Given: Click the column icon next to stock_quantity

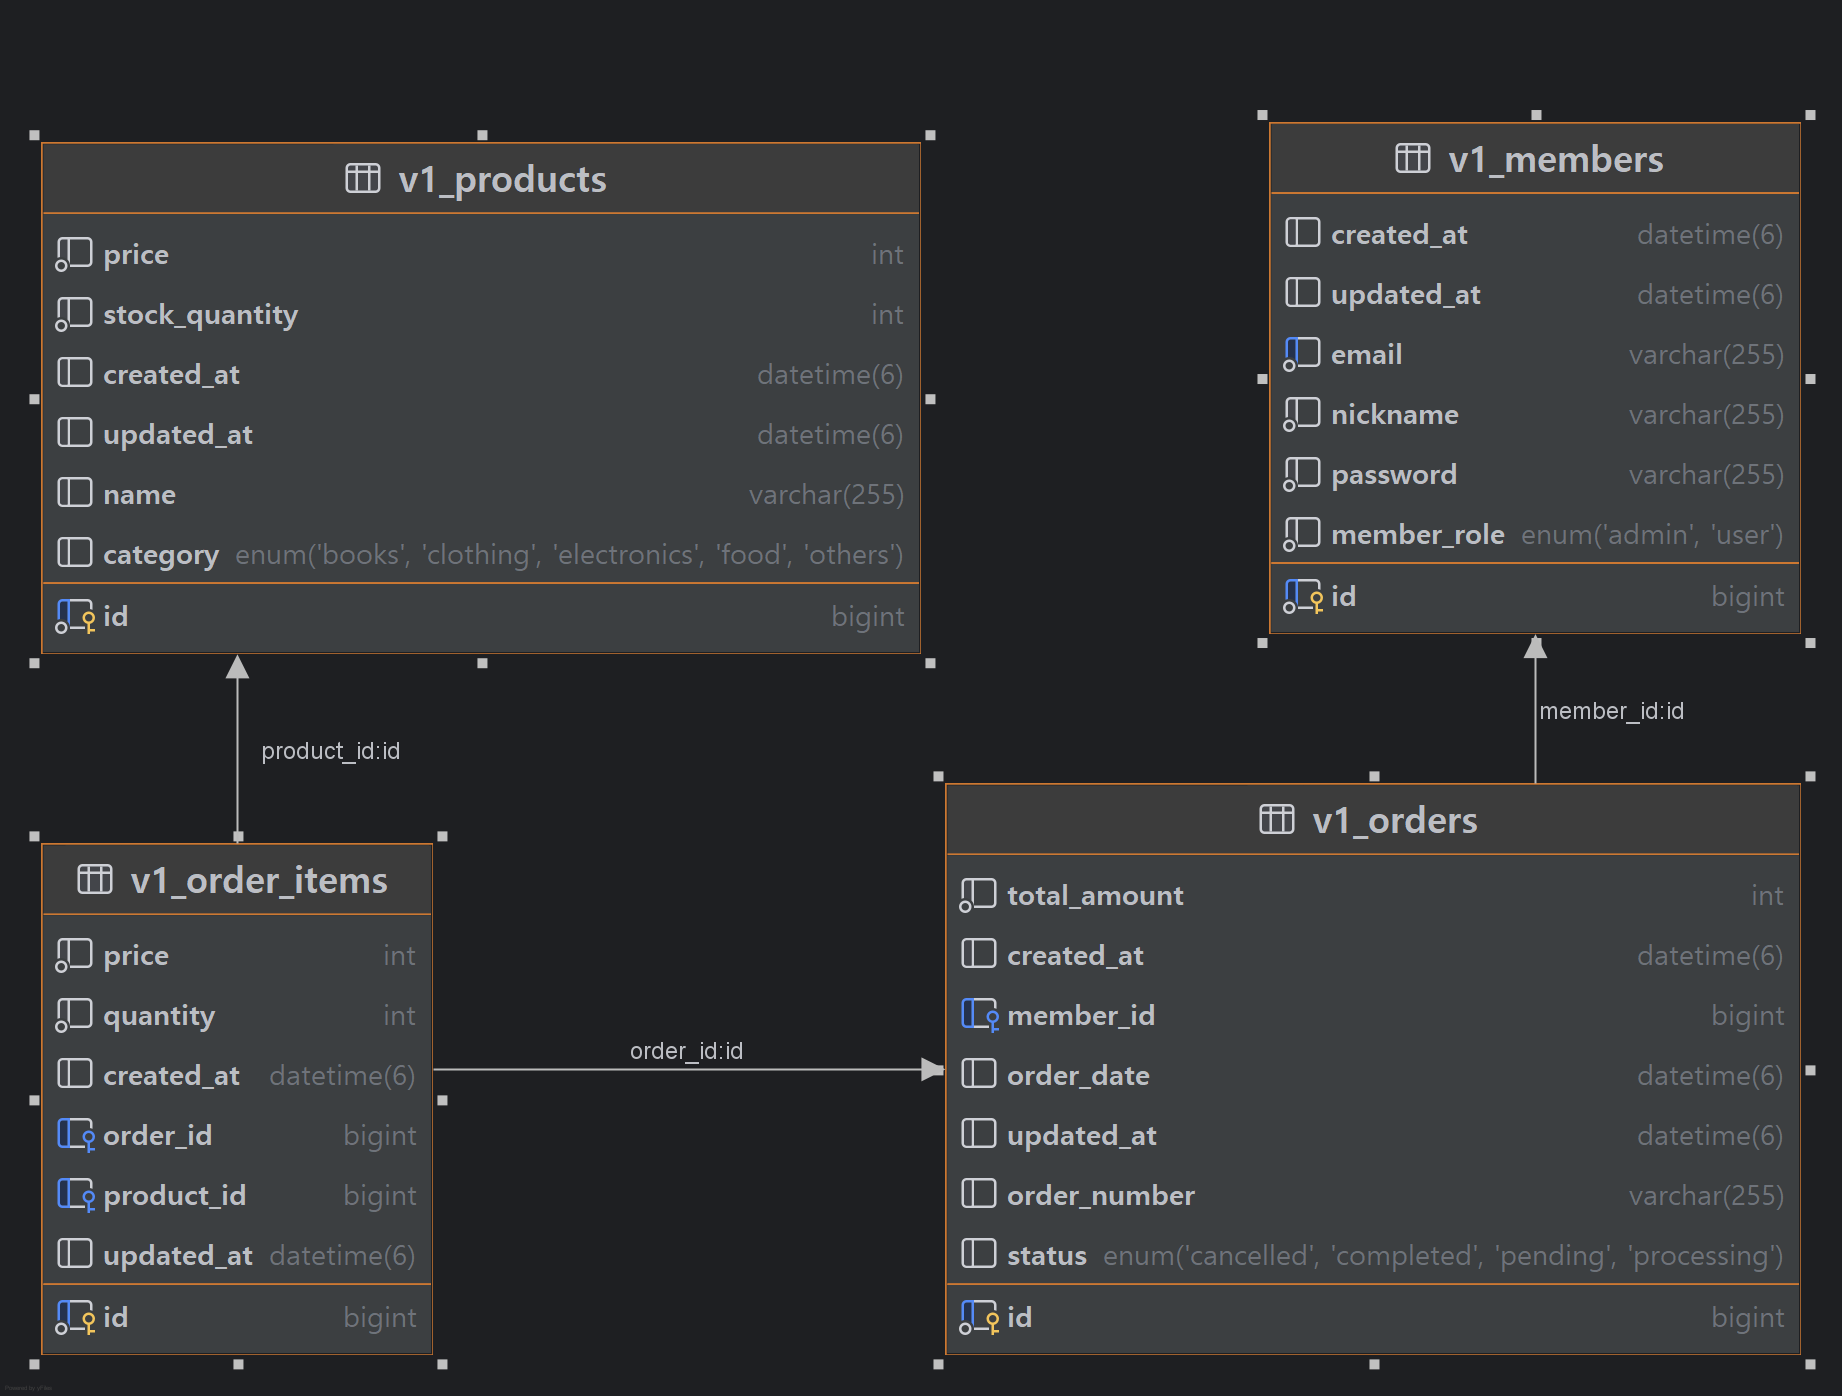Looking at the screenshot, I should (74, 314).
